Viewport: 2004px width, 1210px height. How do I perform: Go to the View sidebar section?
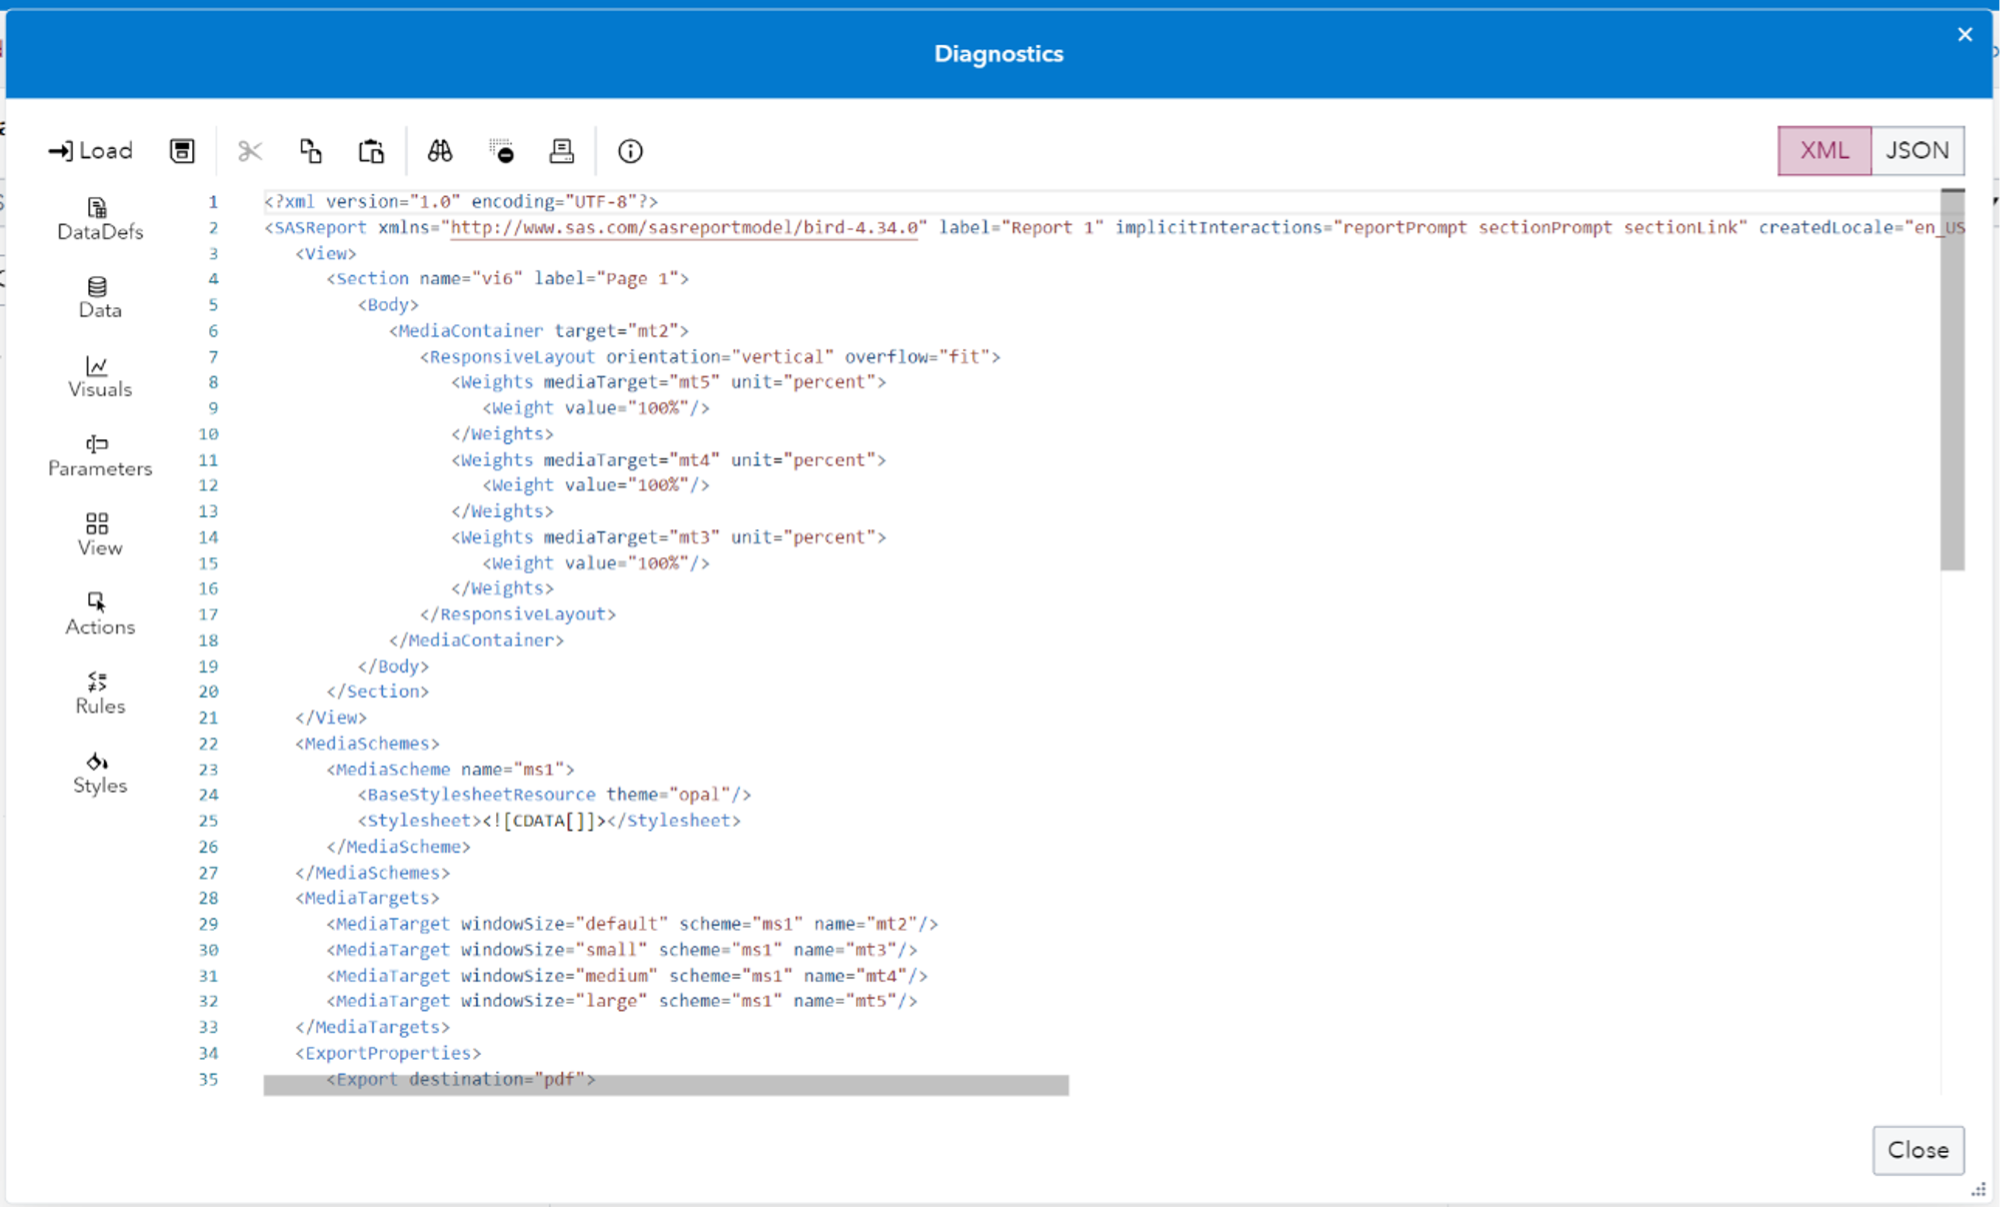(x=99, y=535)
